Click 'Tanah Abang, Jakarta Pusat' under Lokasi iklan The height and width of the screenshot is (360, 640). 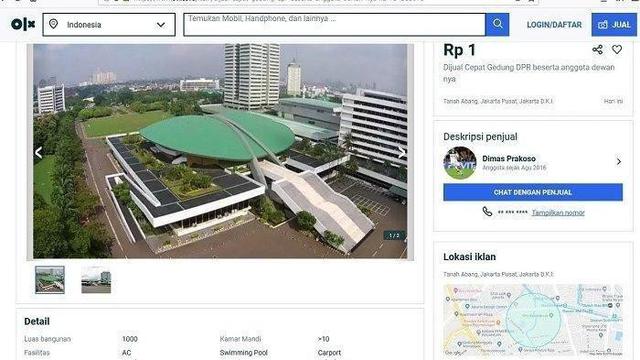coord(498,274)
